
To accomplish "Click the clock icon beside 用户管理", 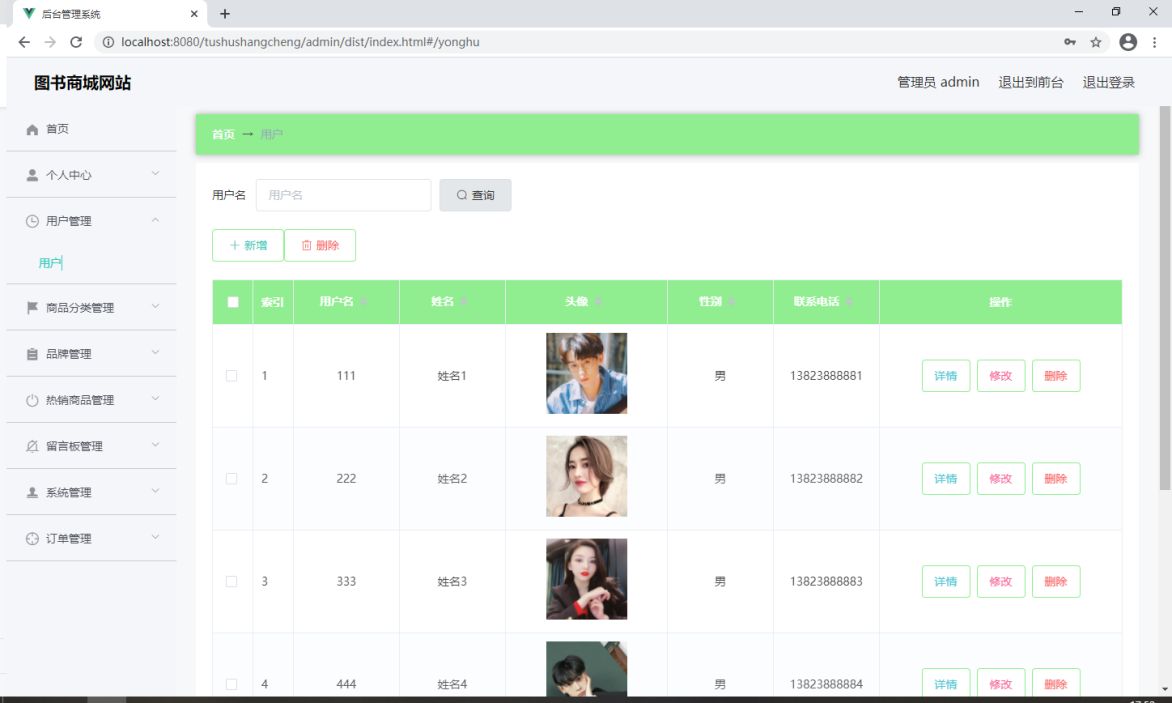I will 32,221.
